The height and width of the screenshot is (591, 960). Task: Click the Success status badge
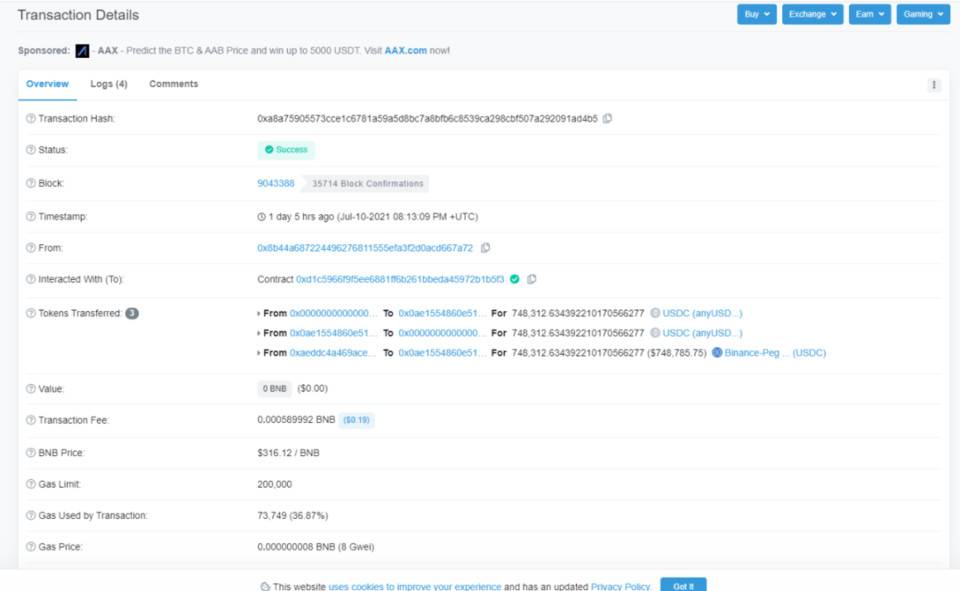click(286, 150)
